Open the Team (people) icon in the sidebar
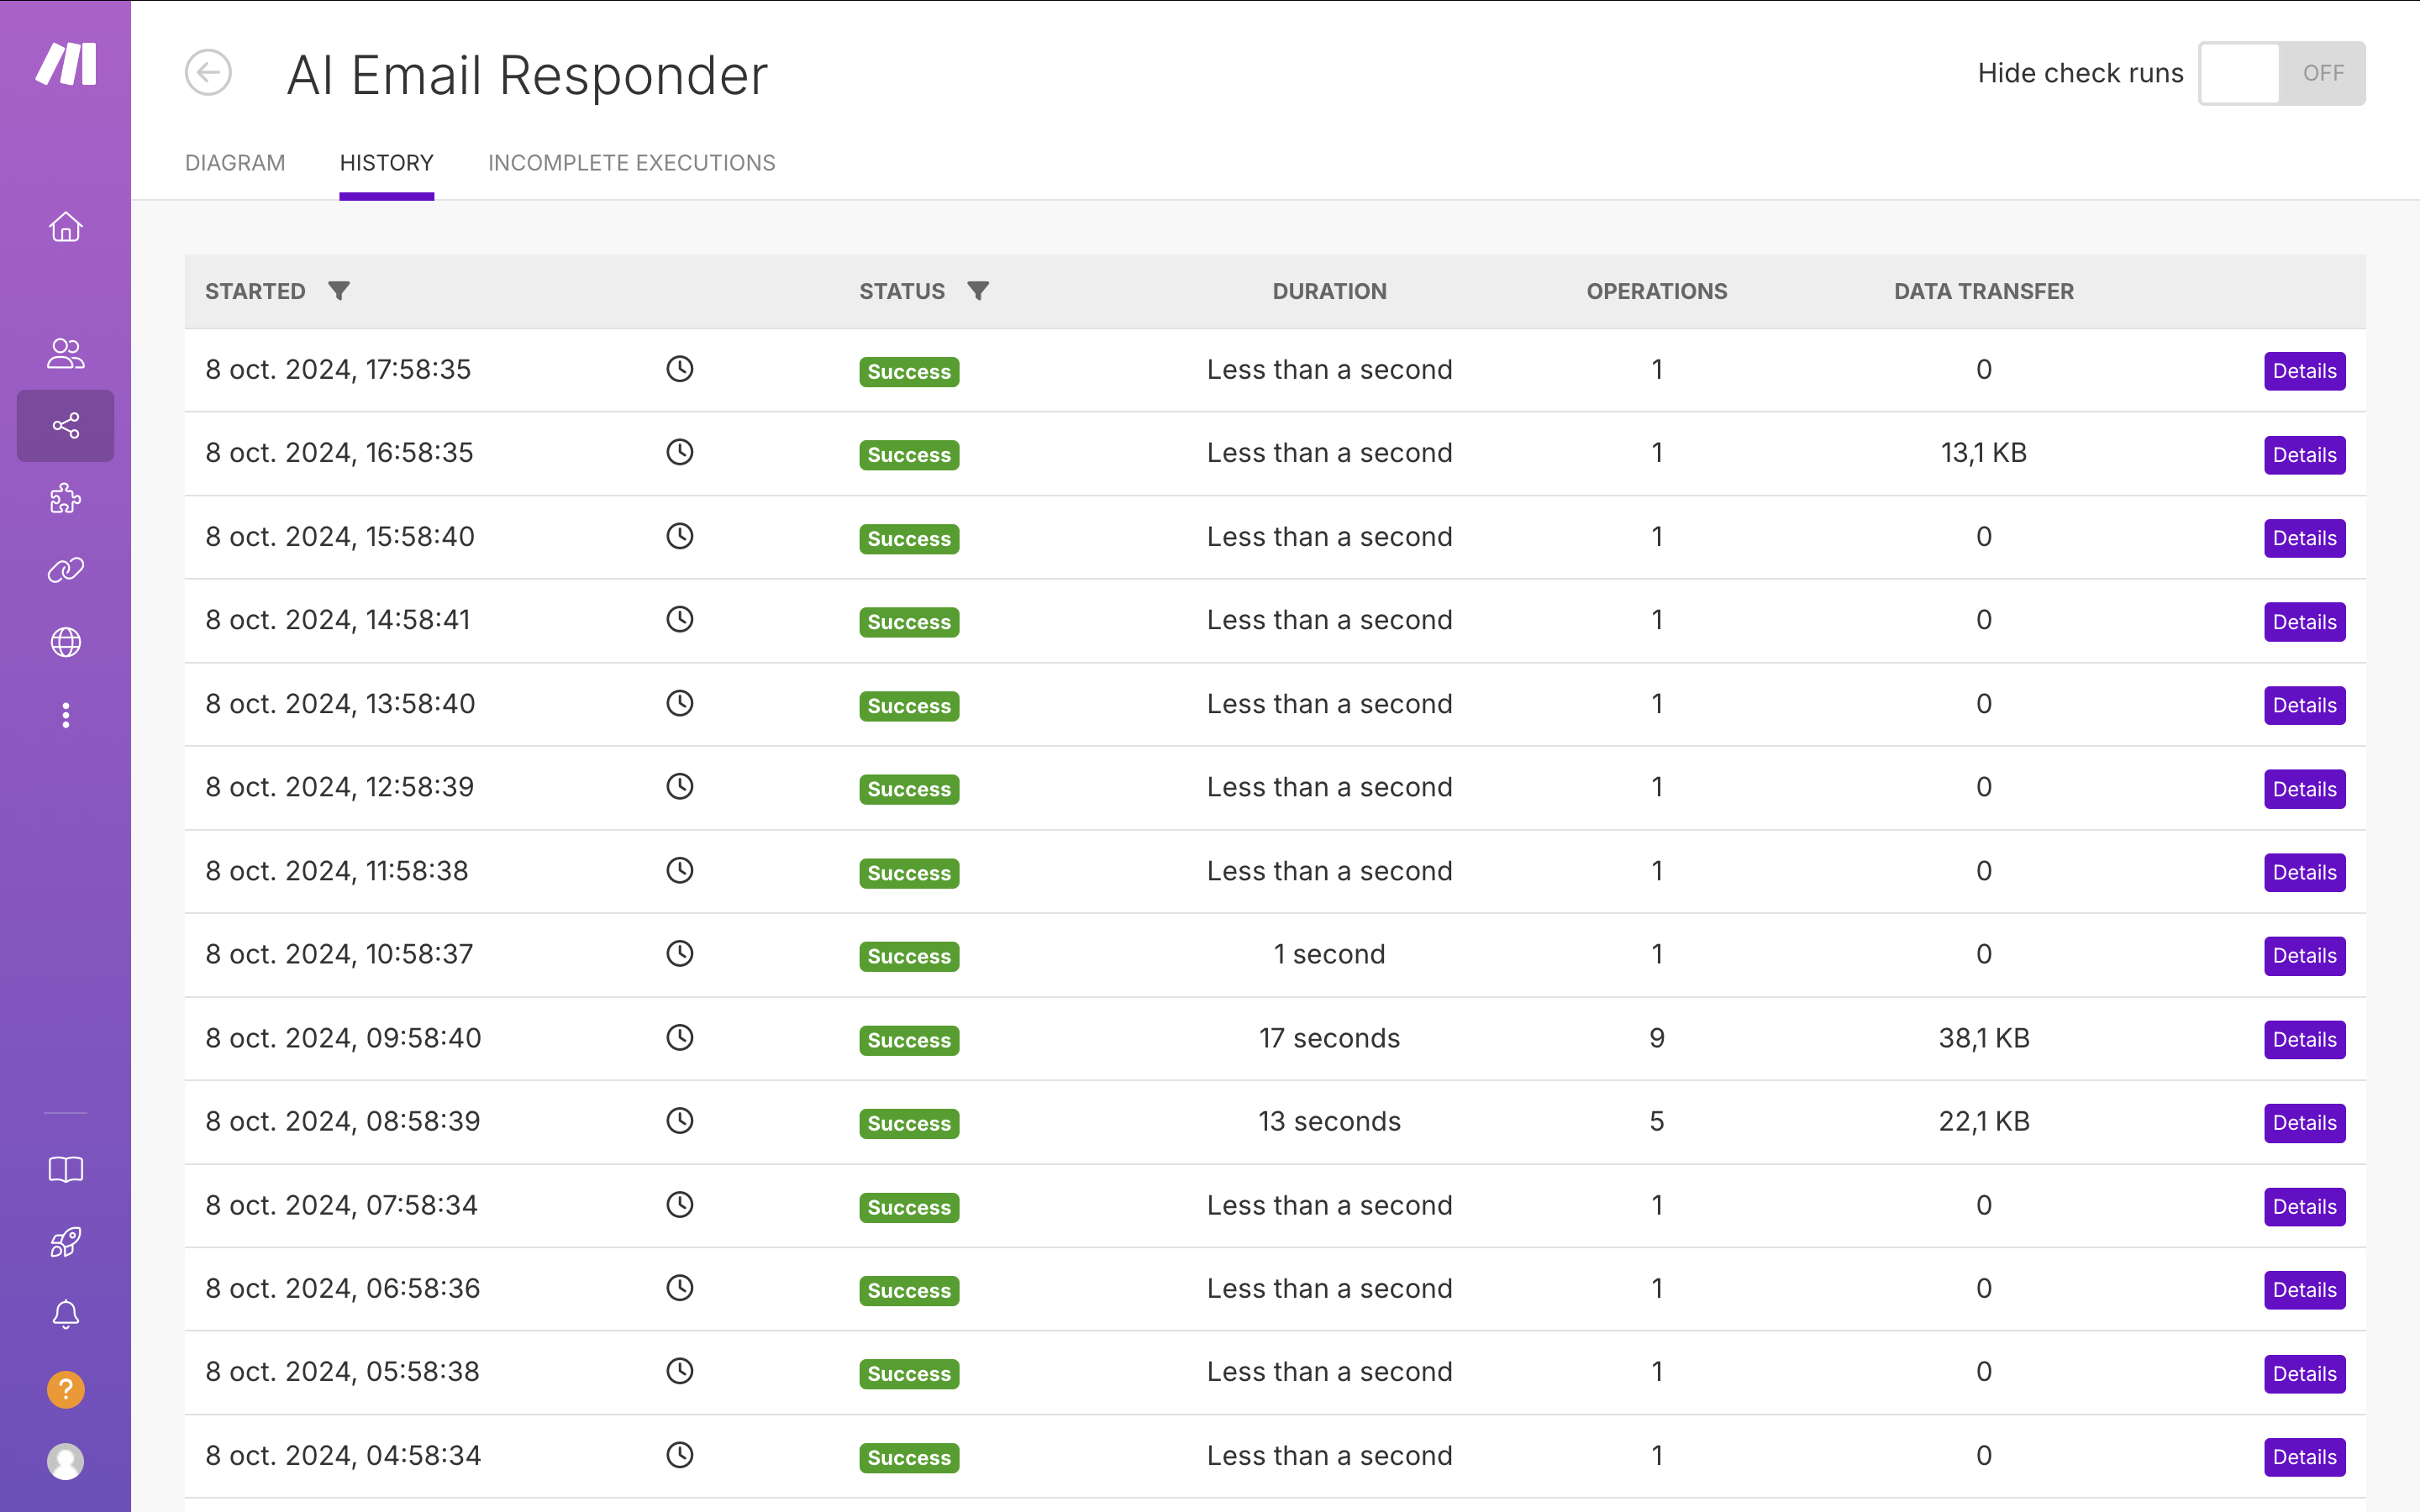Screen dimensions: 2420x1512 click(x=65, y=353)
